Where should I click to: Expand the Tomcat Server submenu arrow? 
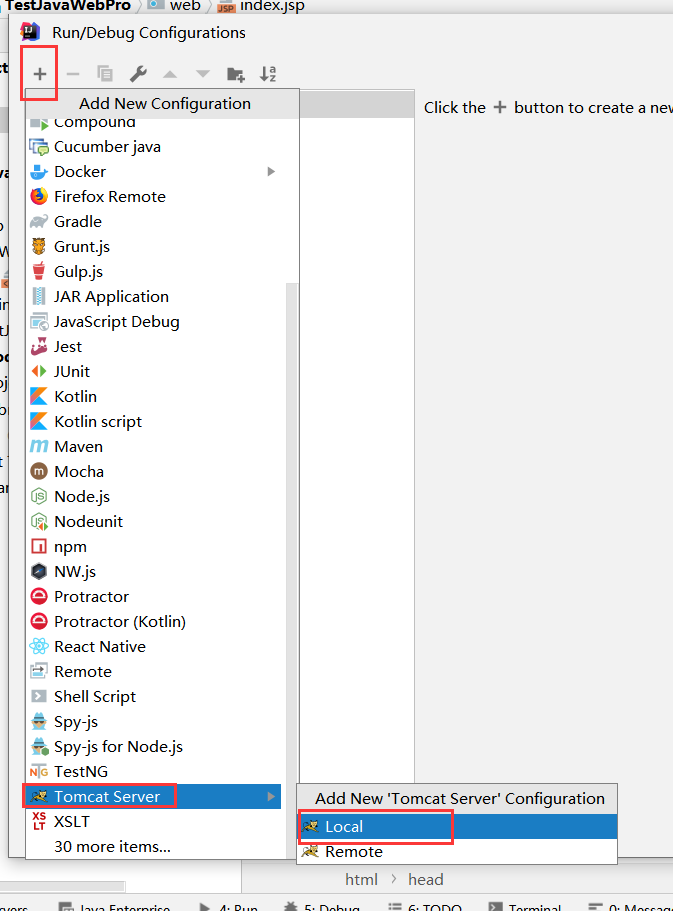[x=271, y=797]
